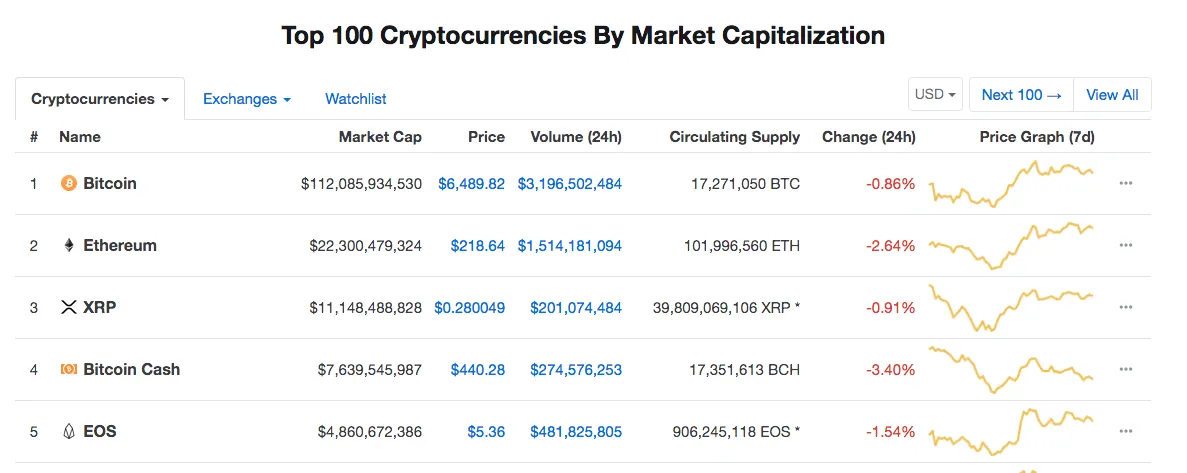Click the Bitcoin Cash logo icon

pos(69,369)
